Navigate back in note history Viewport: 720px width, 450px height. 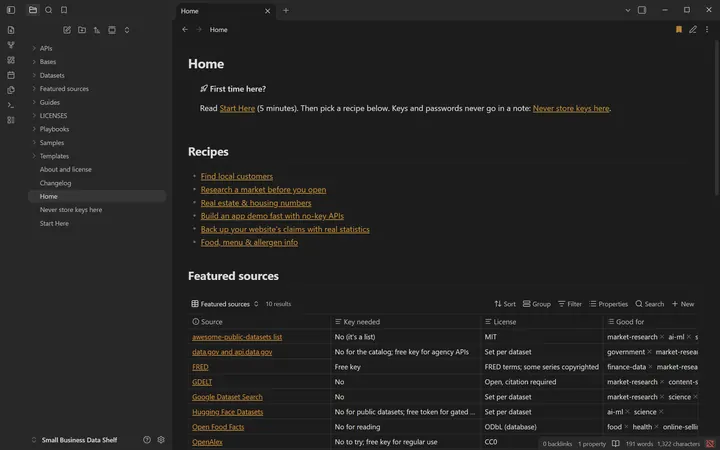(185, 29)
